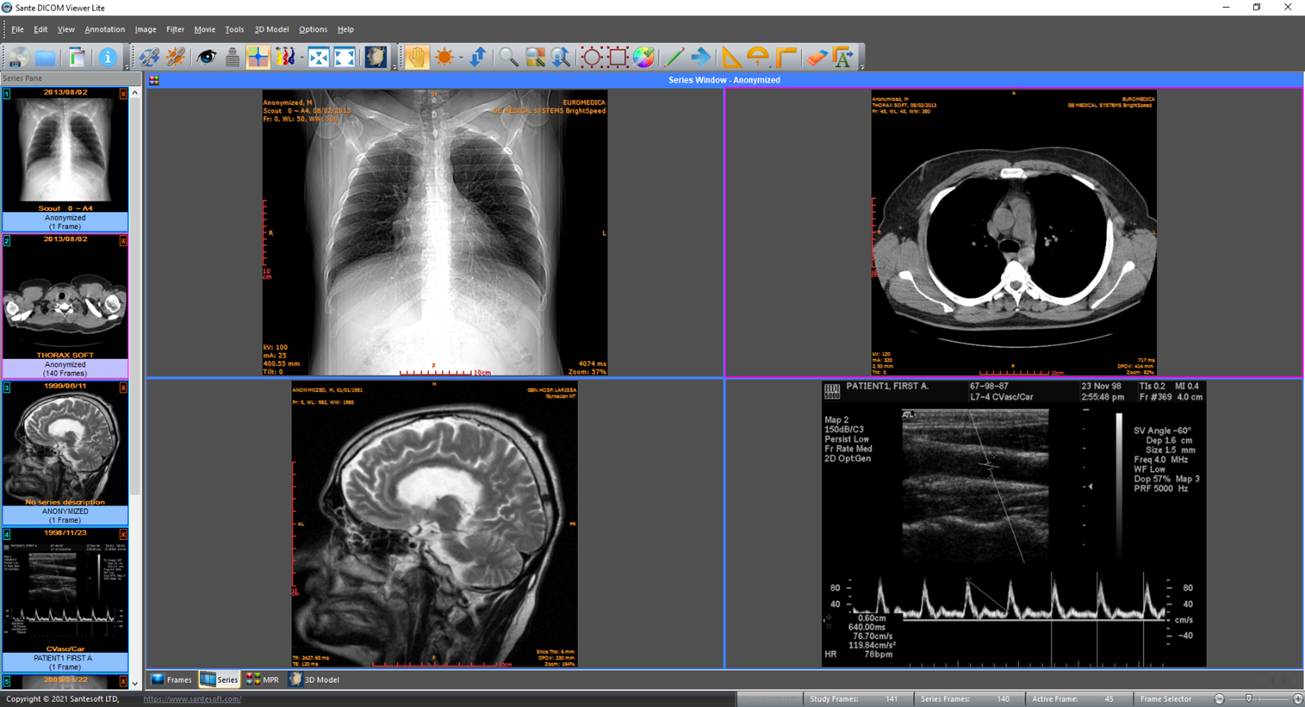Open the Filter menu
The height and width of the screenshot is (707, 1305).
coord(175,29)
